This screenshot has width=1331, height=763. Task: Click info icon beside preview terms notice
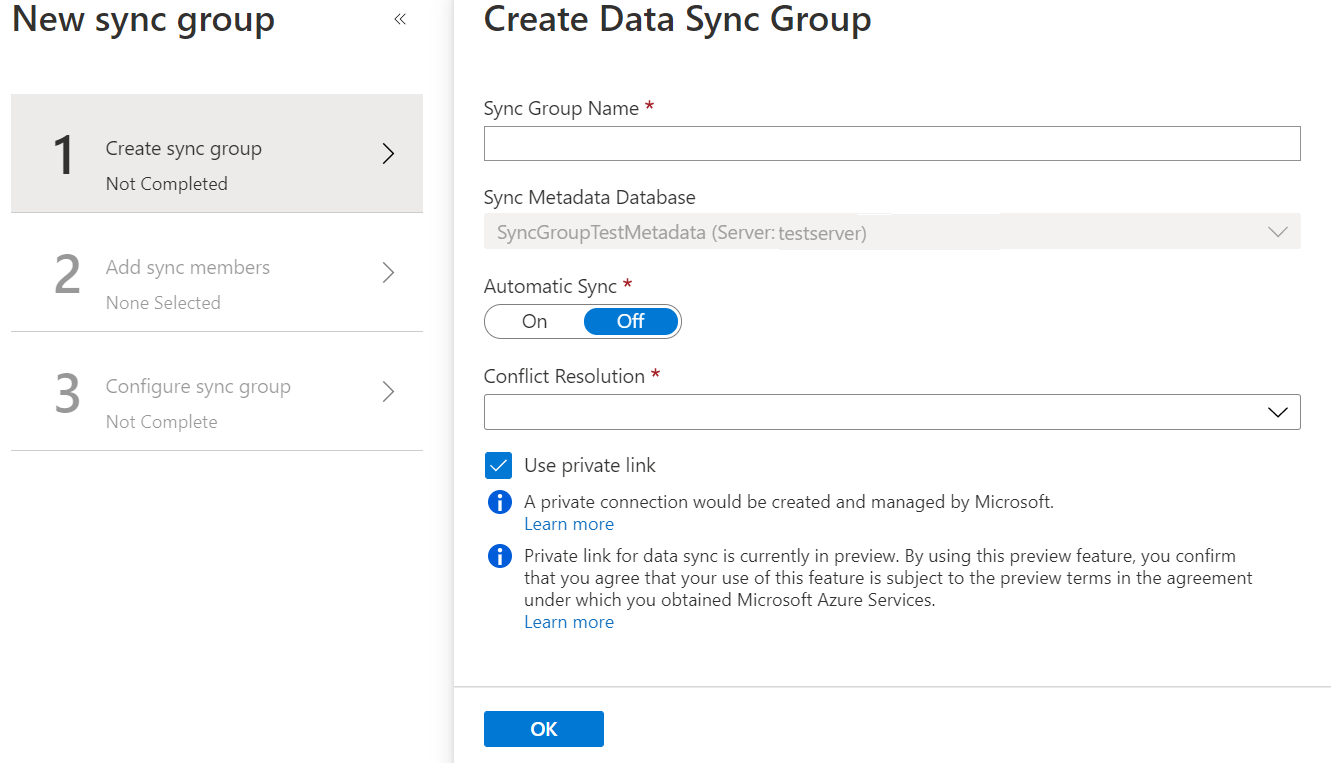tap(499, 556)
